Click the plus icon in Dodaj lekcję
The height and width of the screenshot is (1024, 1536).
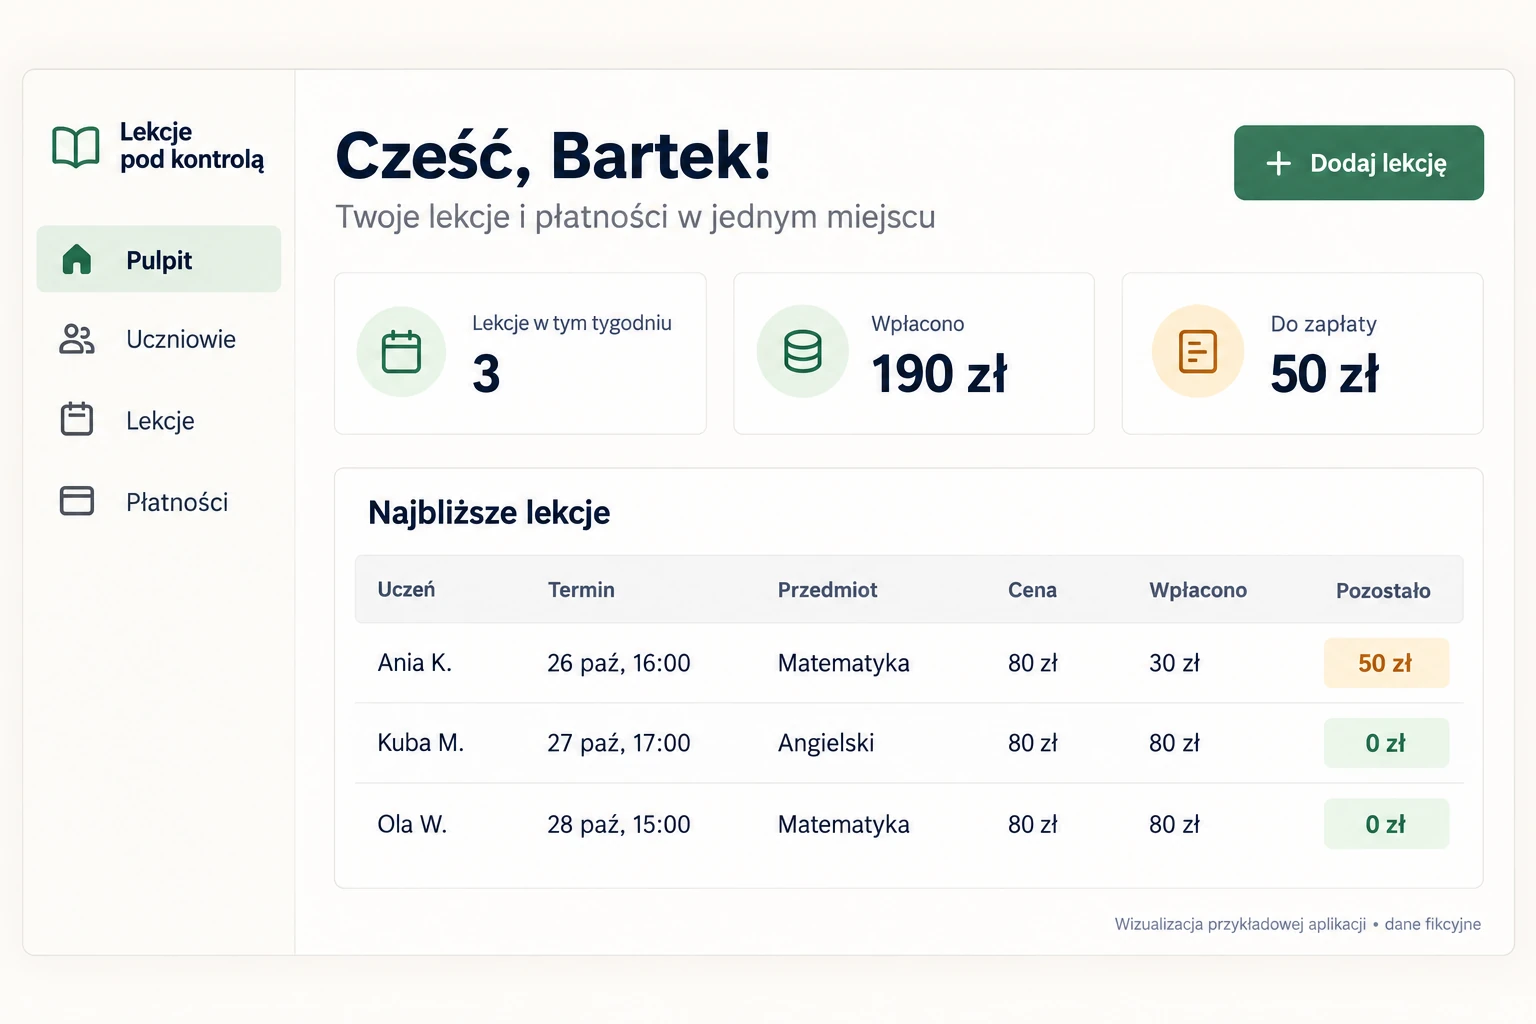pos(1279,163)
